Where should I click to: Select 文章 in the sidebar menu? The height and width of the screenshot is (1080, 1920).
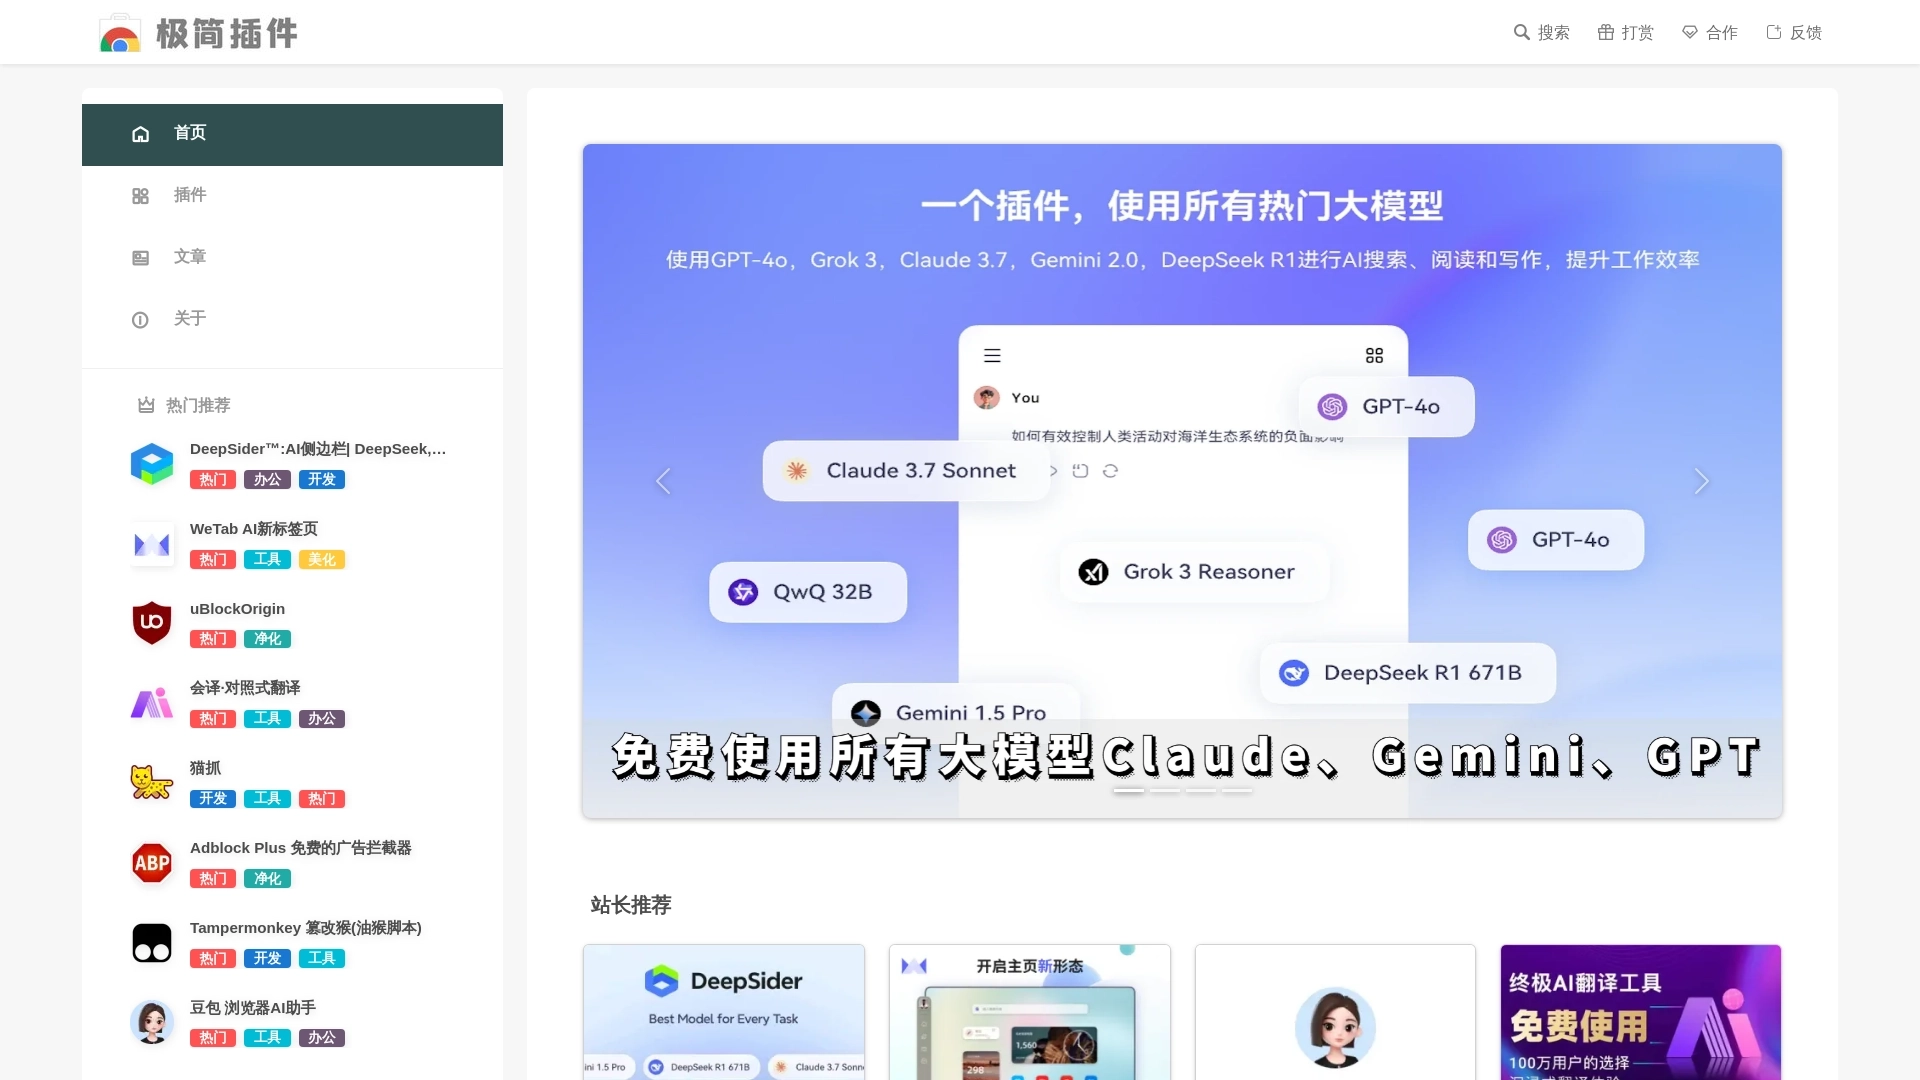292,257
